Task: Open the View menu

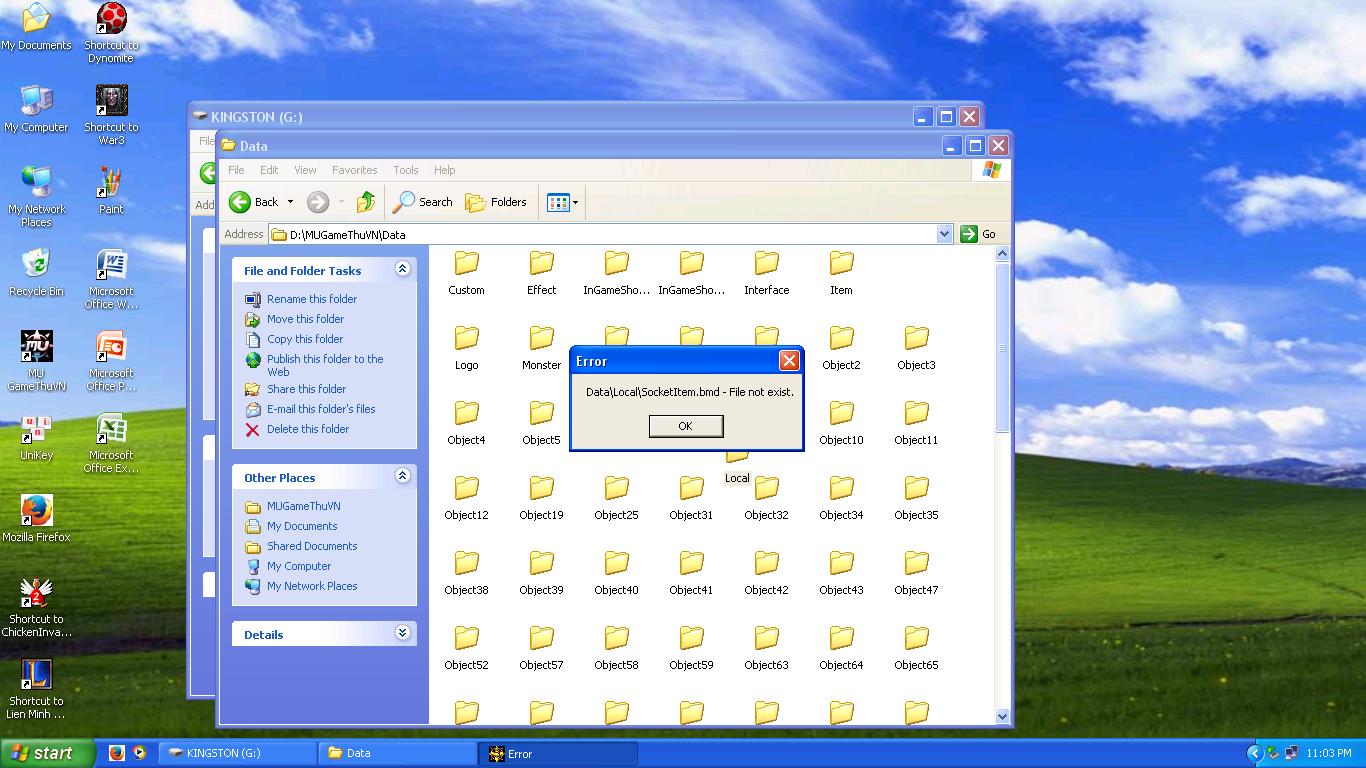Action: point(305,170)
